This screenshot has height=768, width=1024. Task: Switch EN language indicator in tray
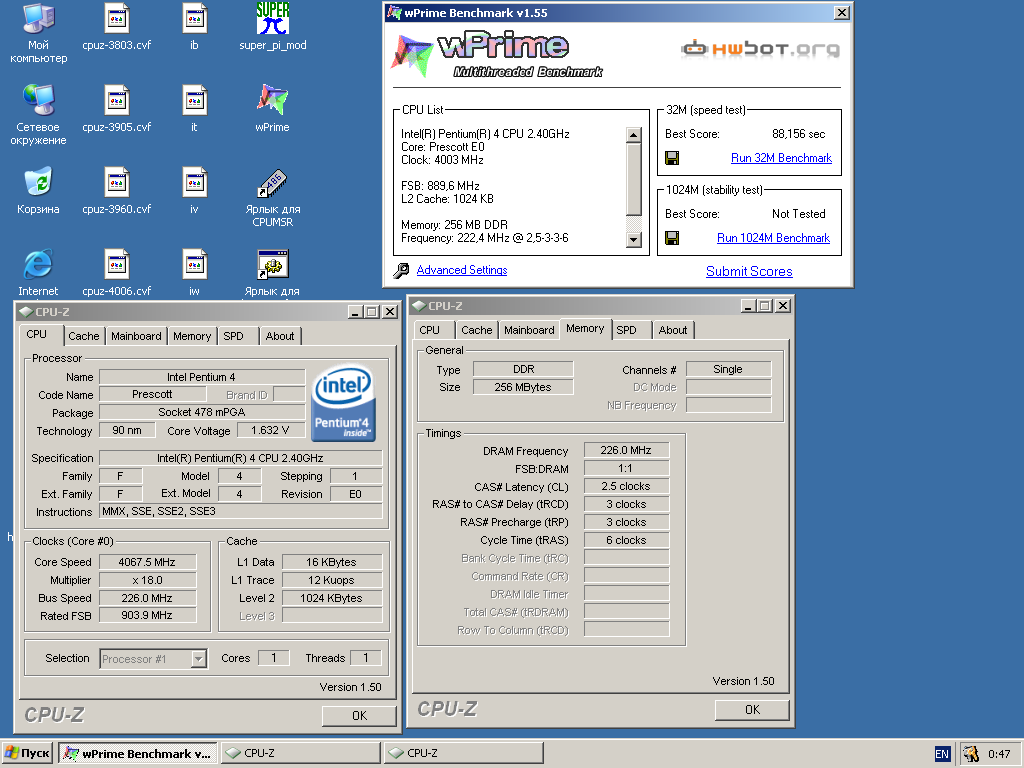(x=942, y=754)
